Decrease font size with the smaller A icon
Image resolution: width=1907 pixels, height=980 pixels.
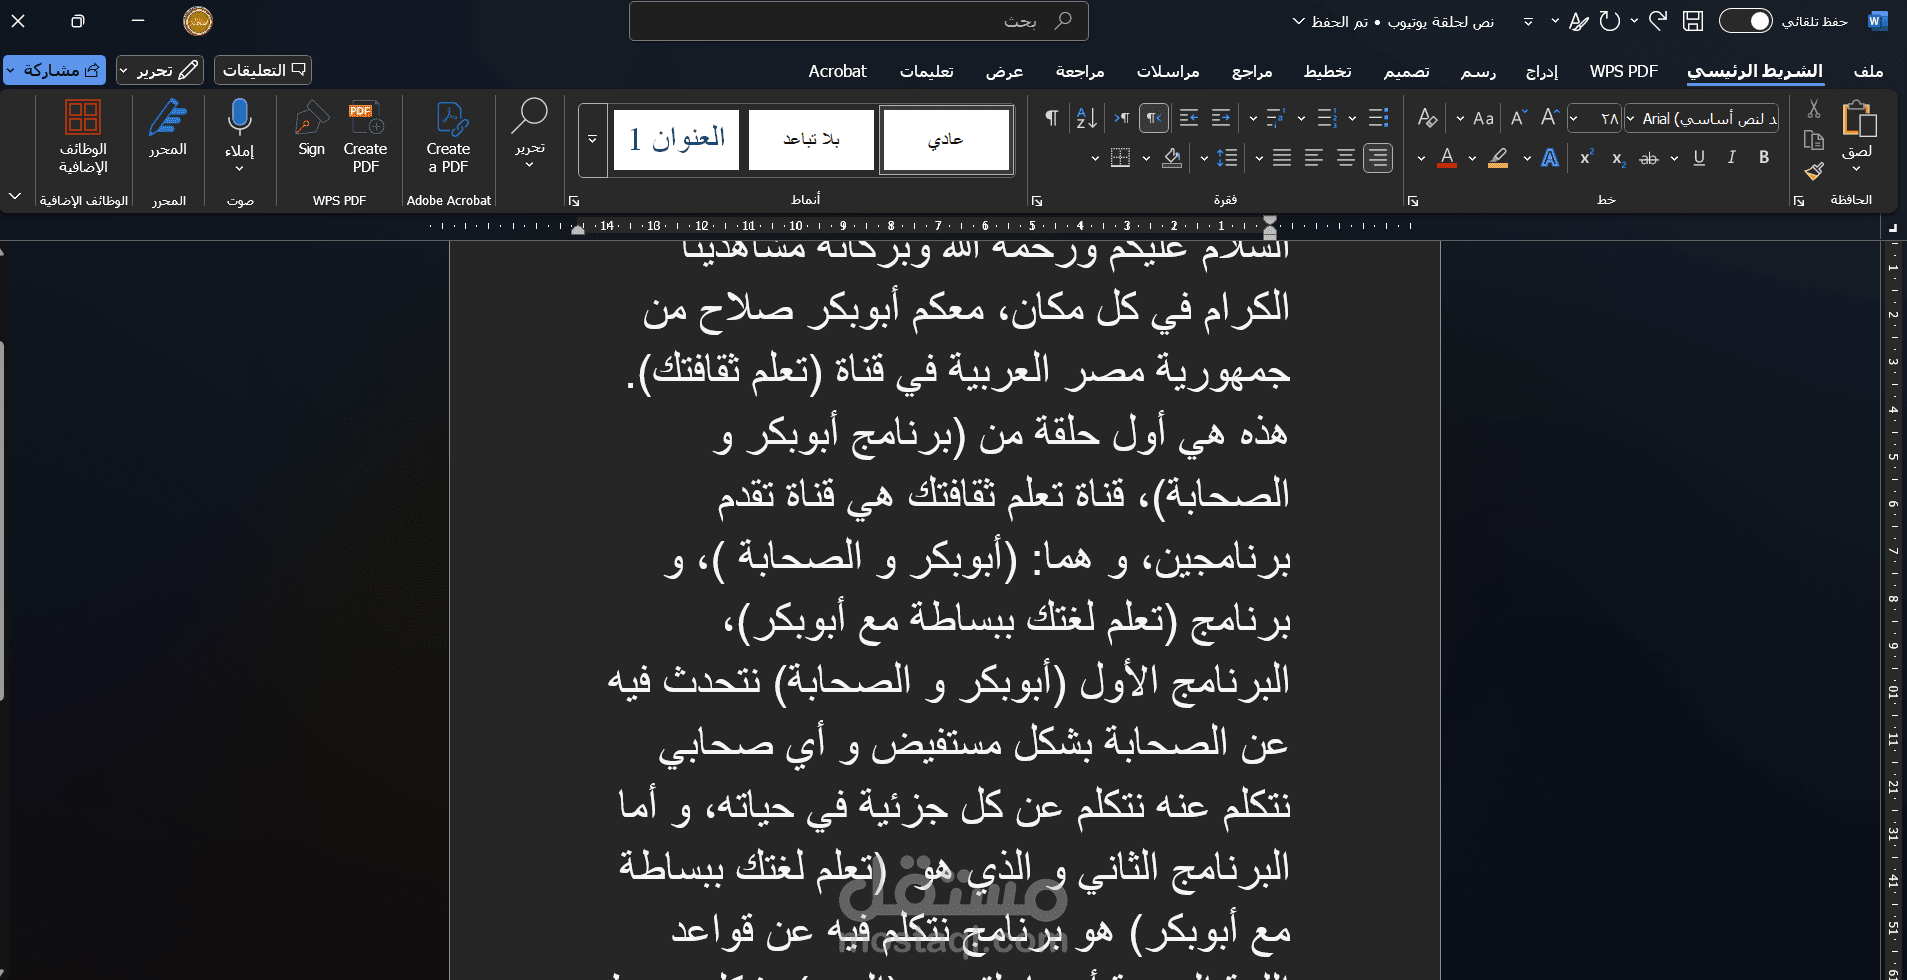[x=1519, y=118]
